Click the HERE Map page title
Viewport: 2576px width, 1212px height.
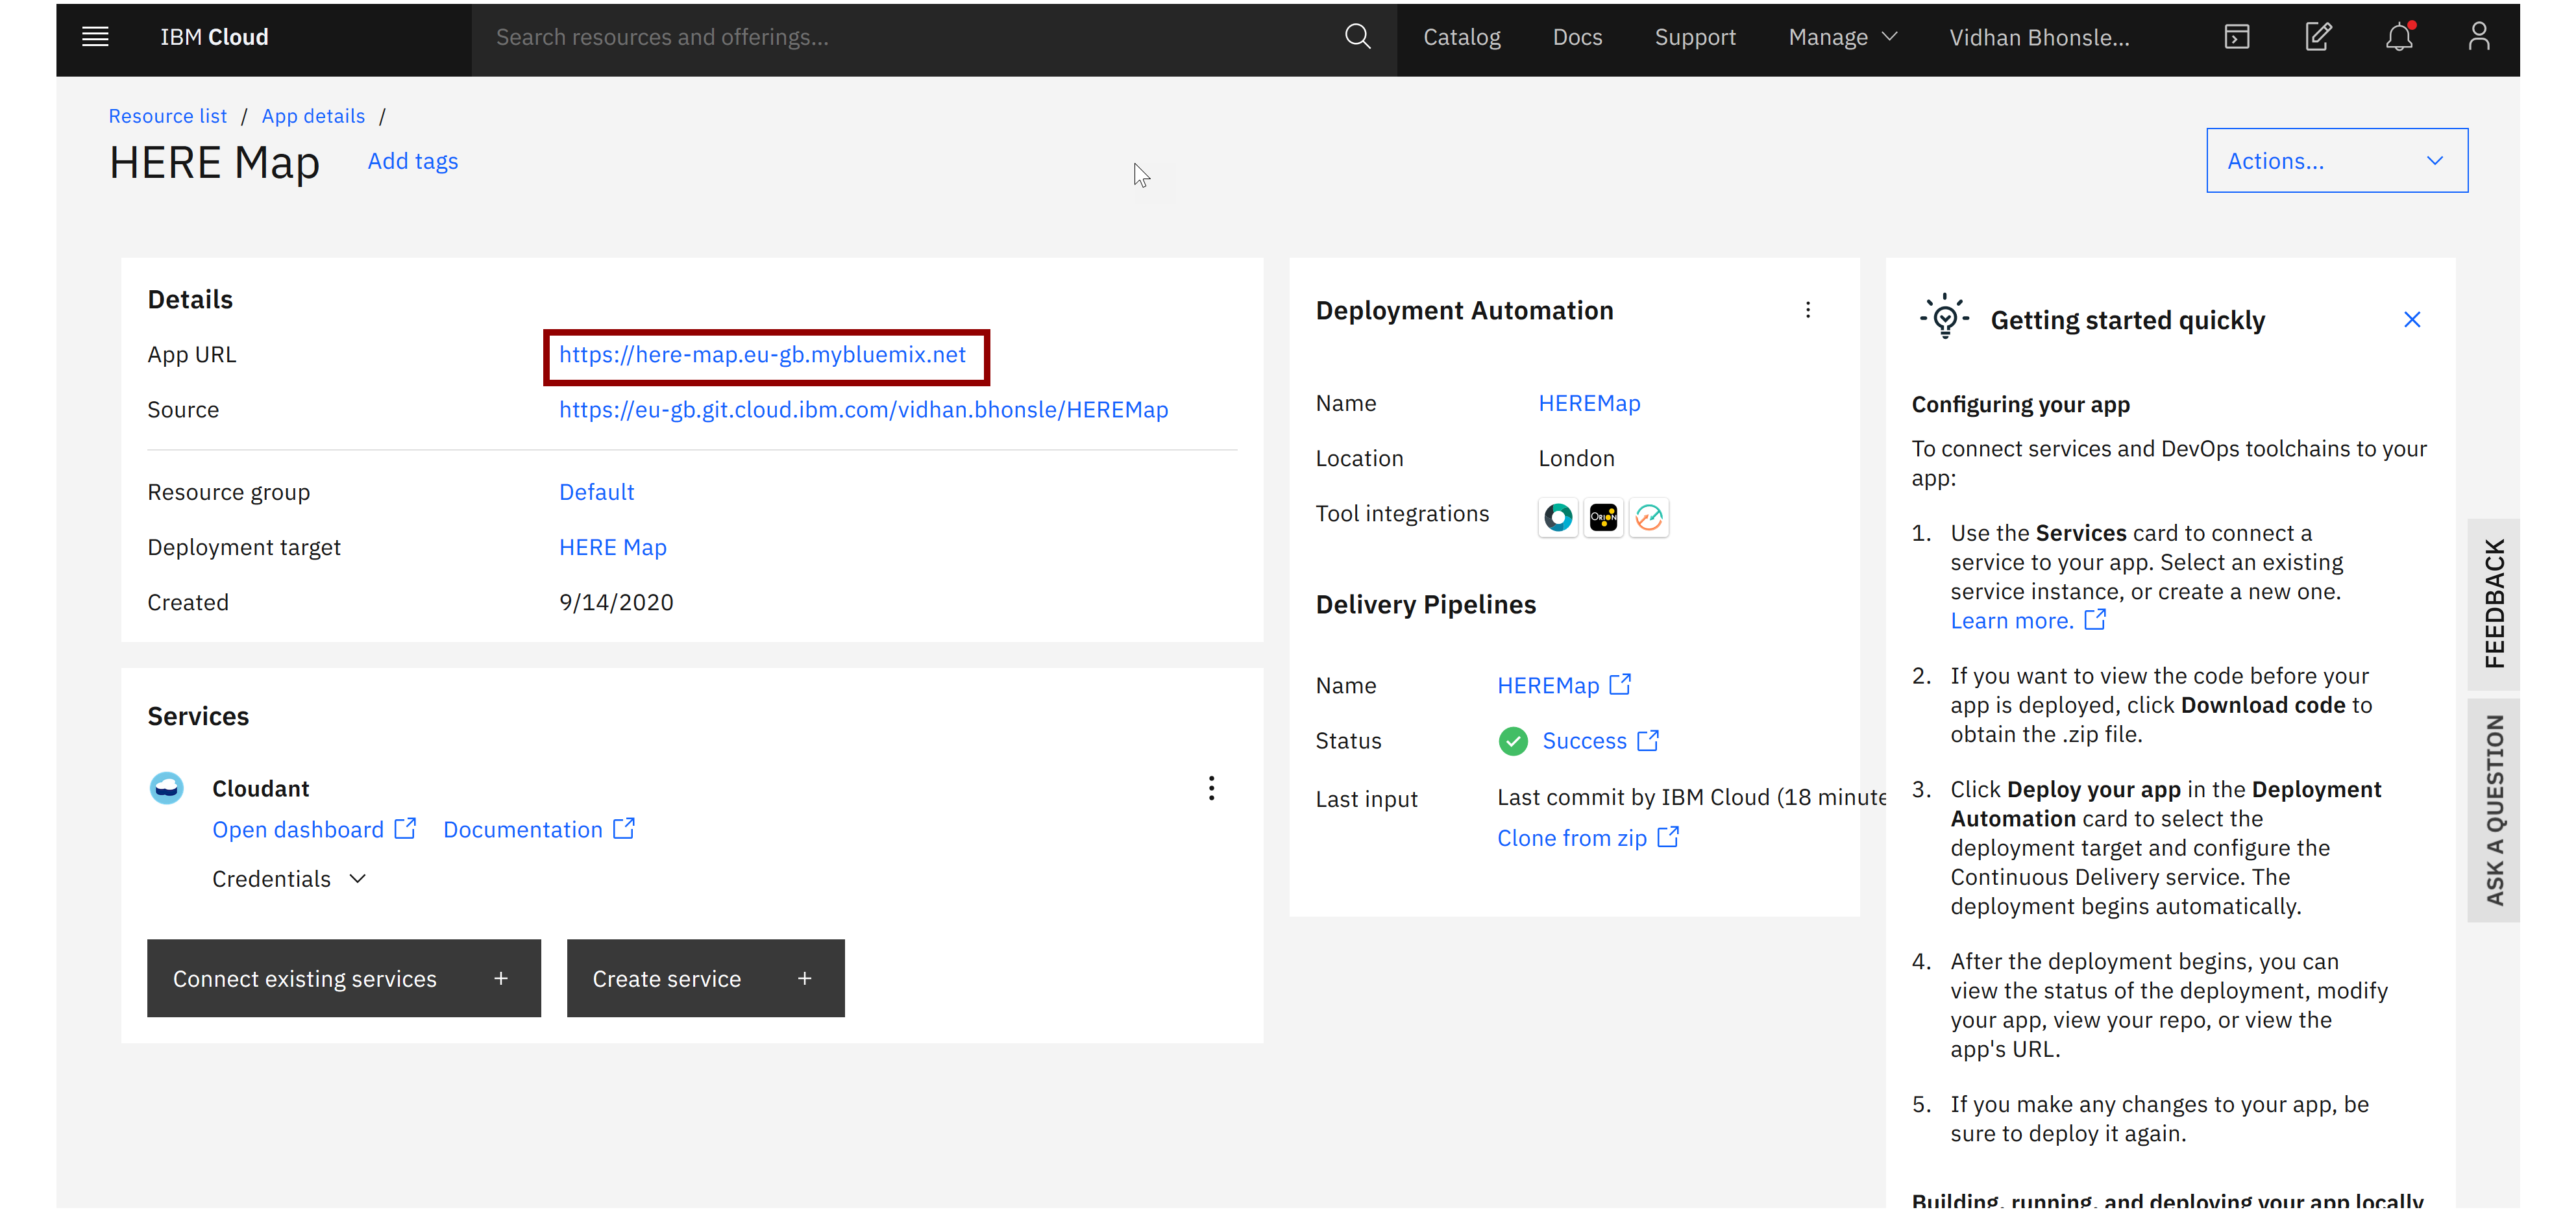click(x=214, y=162)
